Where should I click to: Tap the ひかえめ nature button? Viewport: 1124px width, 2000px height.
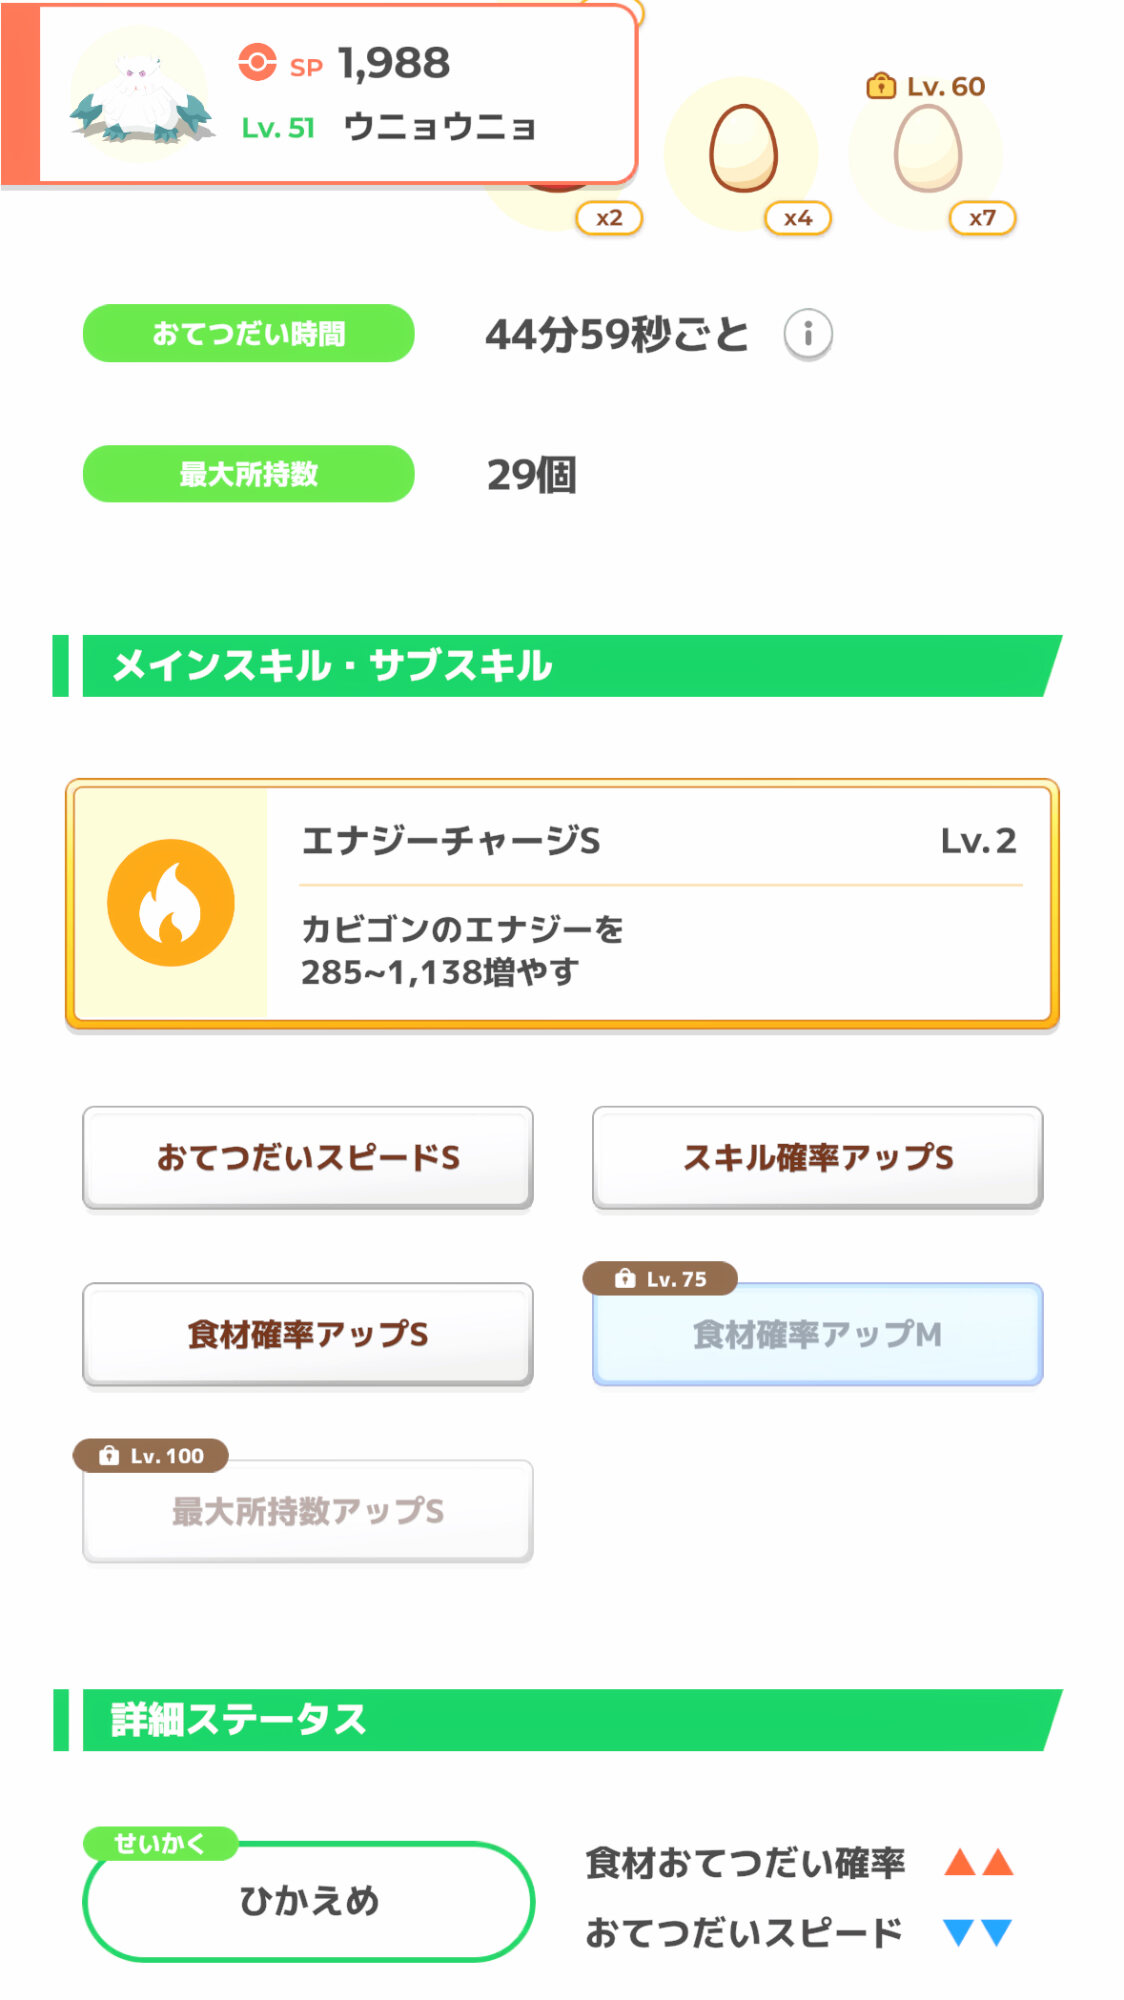308,1901
